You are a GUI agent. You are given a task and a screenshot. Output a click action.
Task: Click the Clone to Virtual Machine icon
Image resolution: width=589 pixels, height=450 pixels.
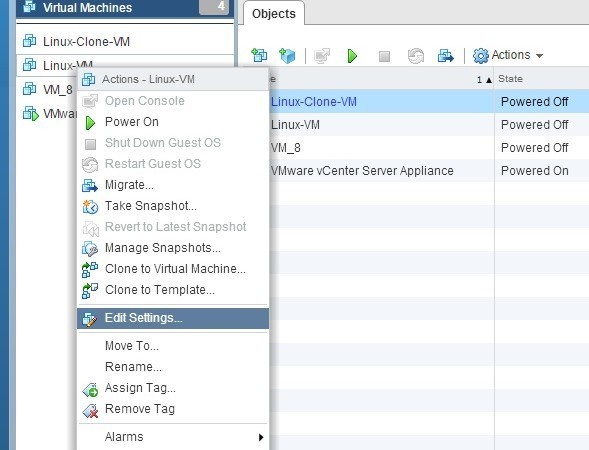pyautogui.click(x=90, y=270)
